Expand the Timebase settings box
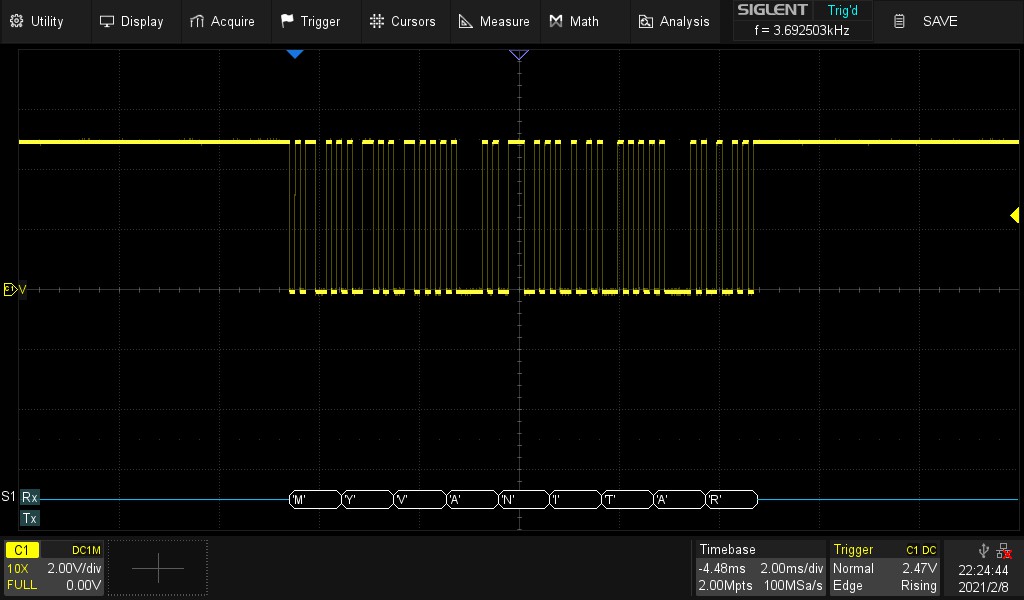 click(x=761, y=568)
